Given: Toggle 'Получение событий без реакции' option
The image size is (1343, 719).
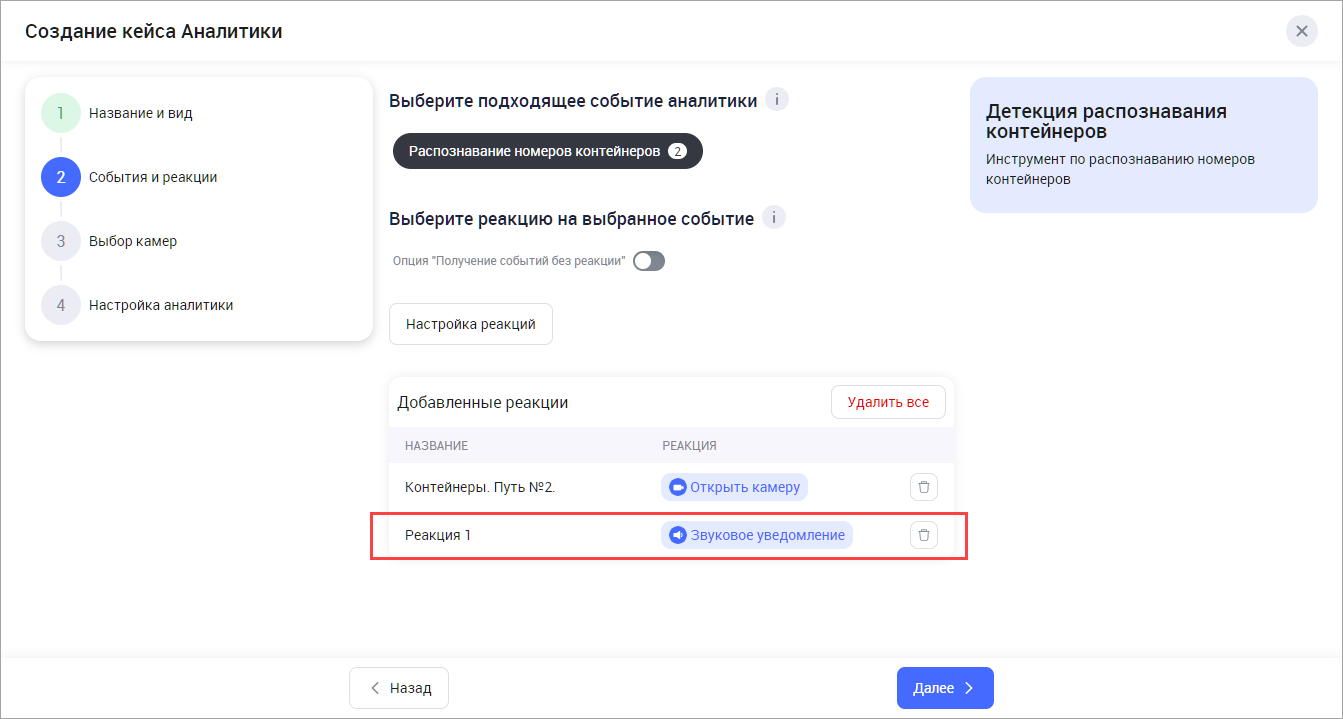Looking at the screenshot, I should 649,261.
